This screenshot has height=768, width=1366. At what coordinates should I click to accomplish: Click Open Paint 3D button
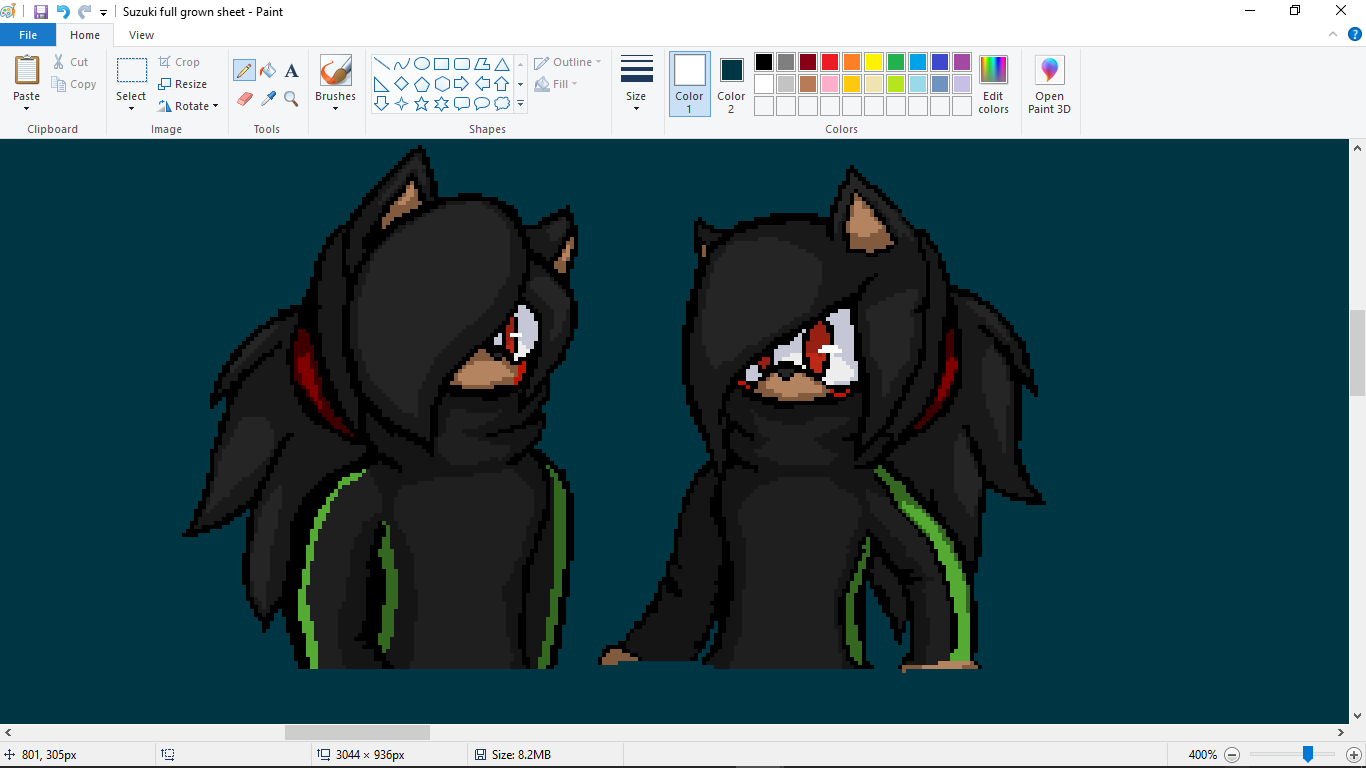1049,84
